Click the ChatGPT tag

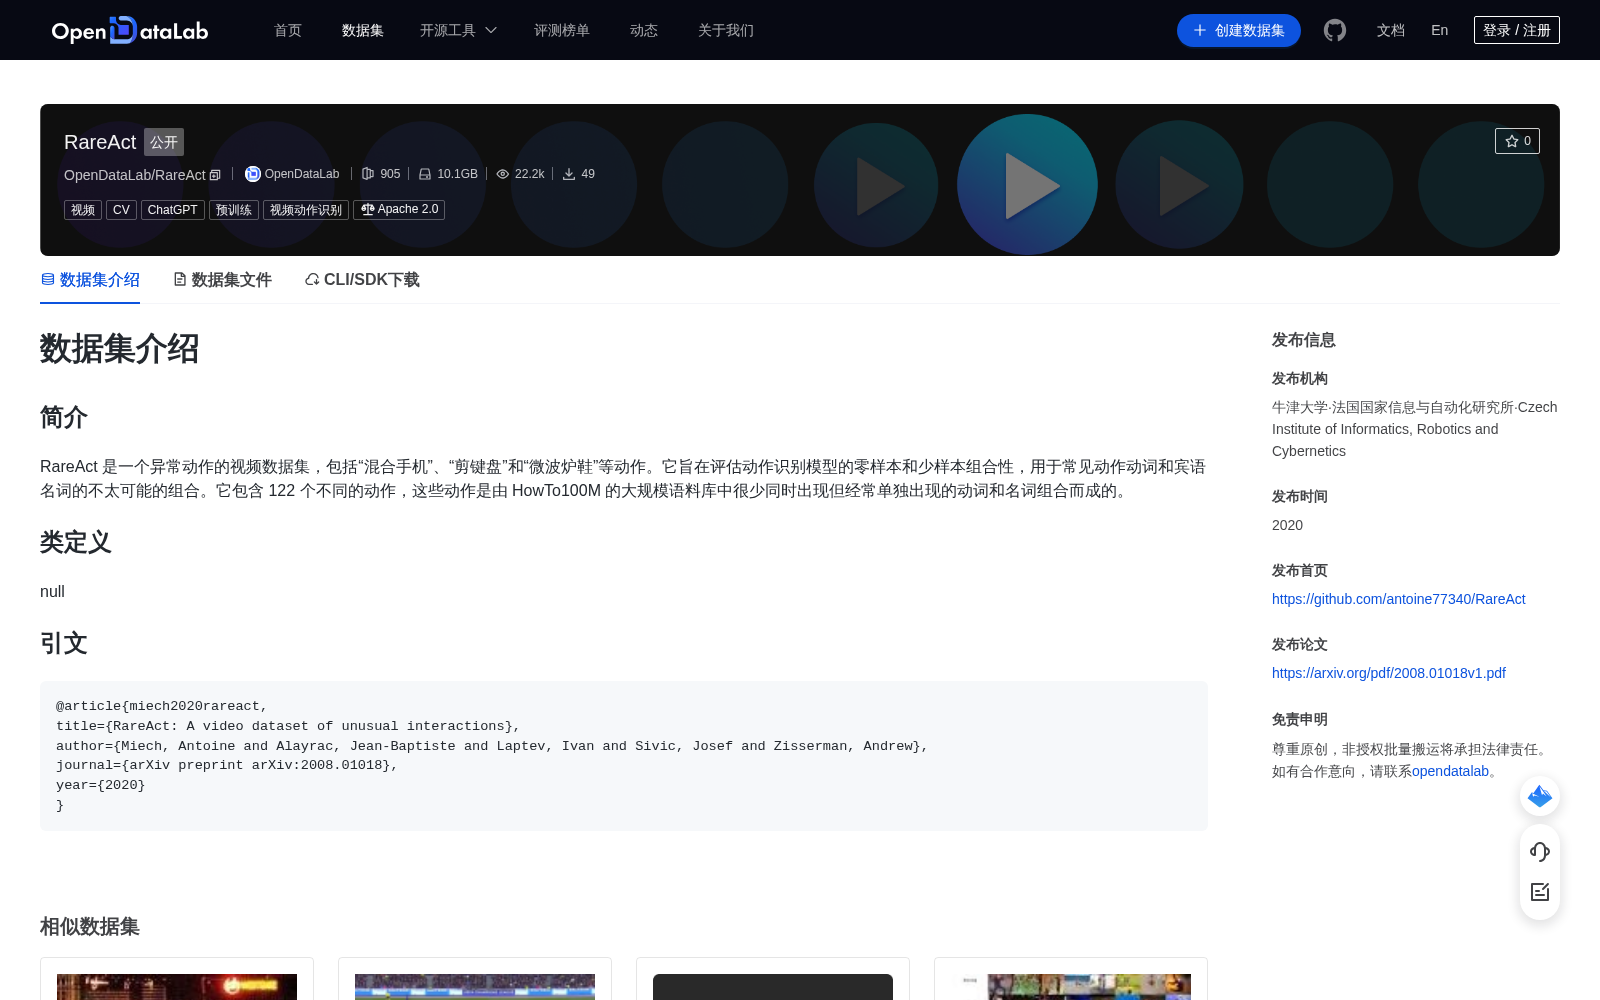point(173,210)
